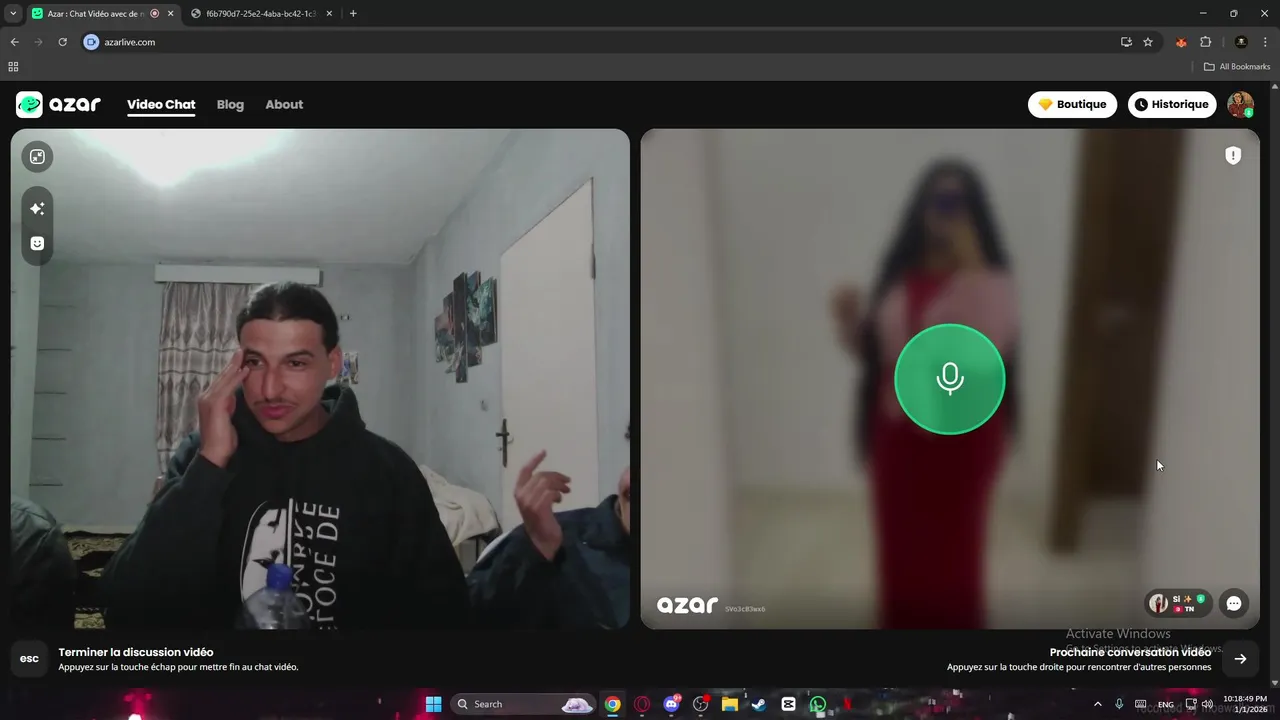Open the volume speaker tray icon

tap(1207, 704)
